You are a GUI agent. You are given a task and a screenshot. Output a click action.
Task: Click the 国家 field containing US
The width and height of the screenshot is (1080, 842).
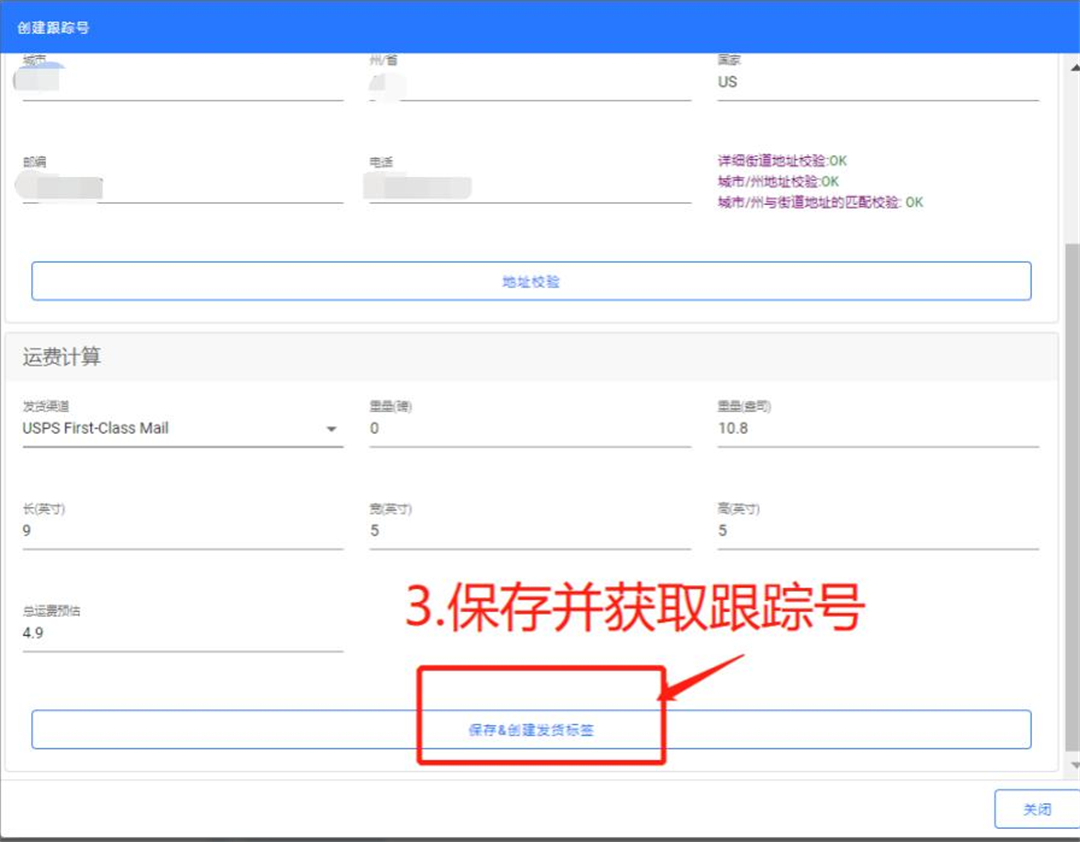click(x=878, y=83)
